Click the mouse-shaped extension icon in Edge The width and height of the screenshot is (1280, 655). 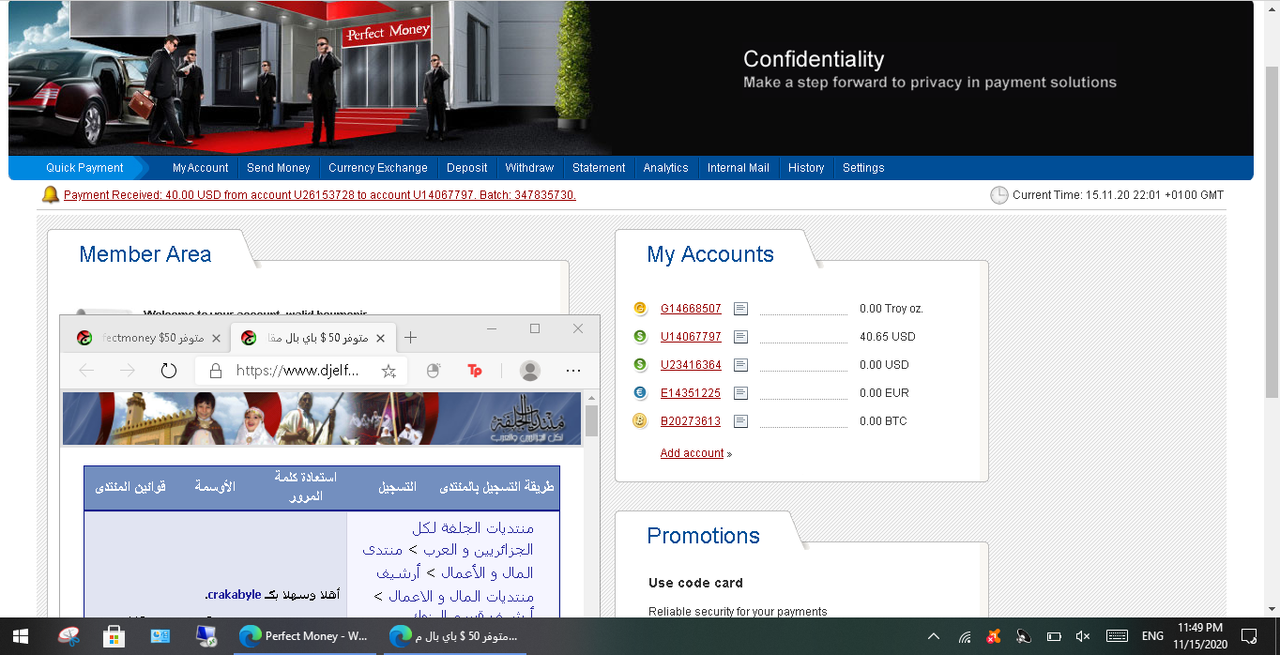[433, 371]
